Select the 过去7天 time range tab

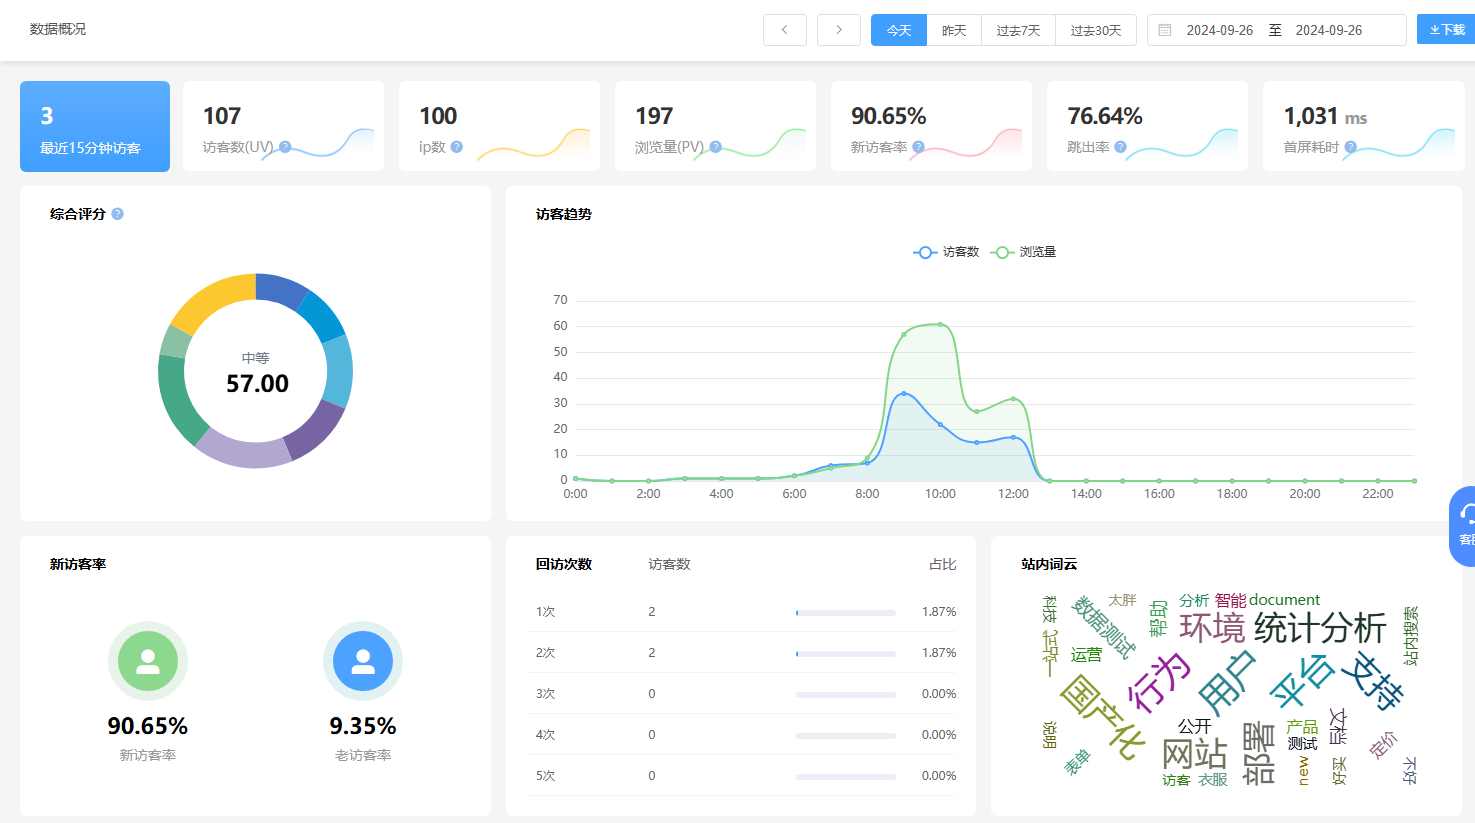pos(1018,30)
